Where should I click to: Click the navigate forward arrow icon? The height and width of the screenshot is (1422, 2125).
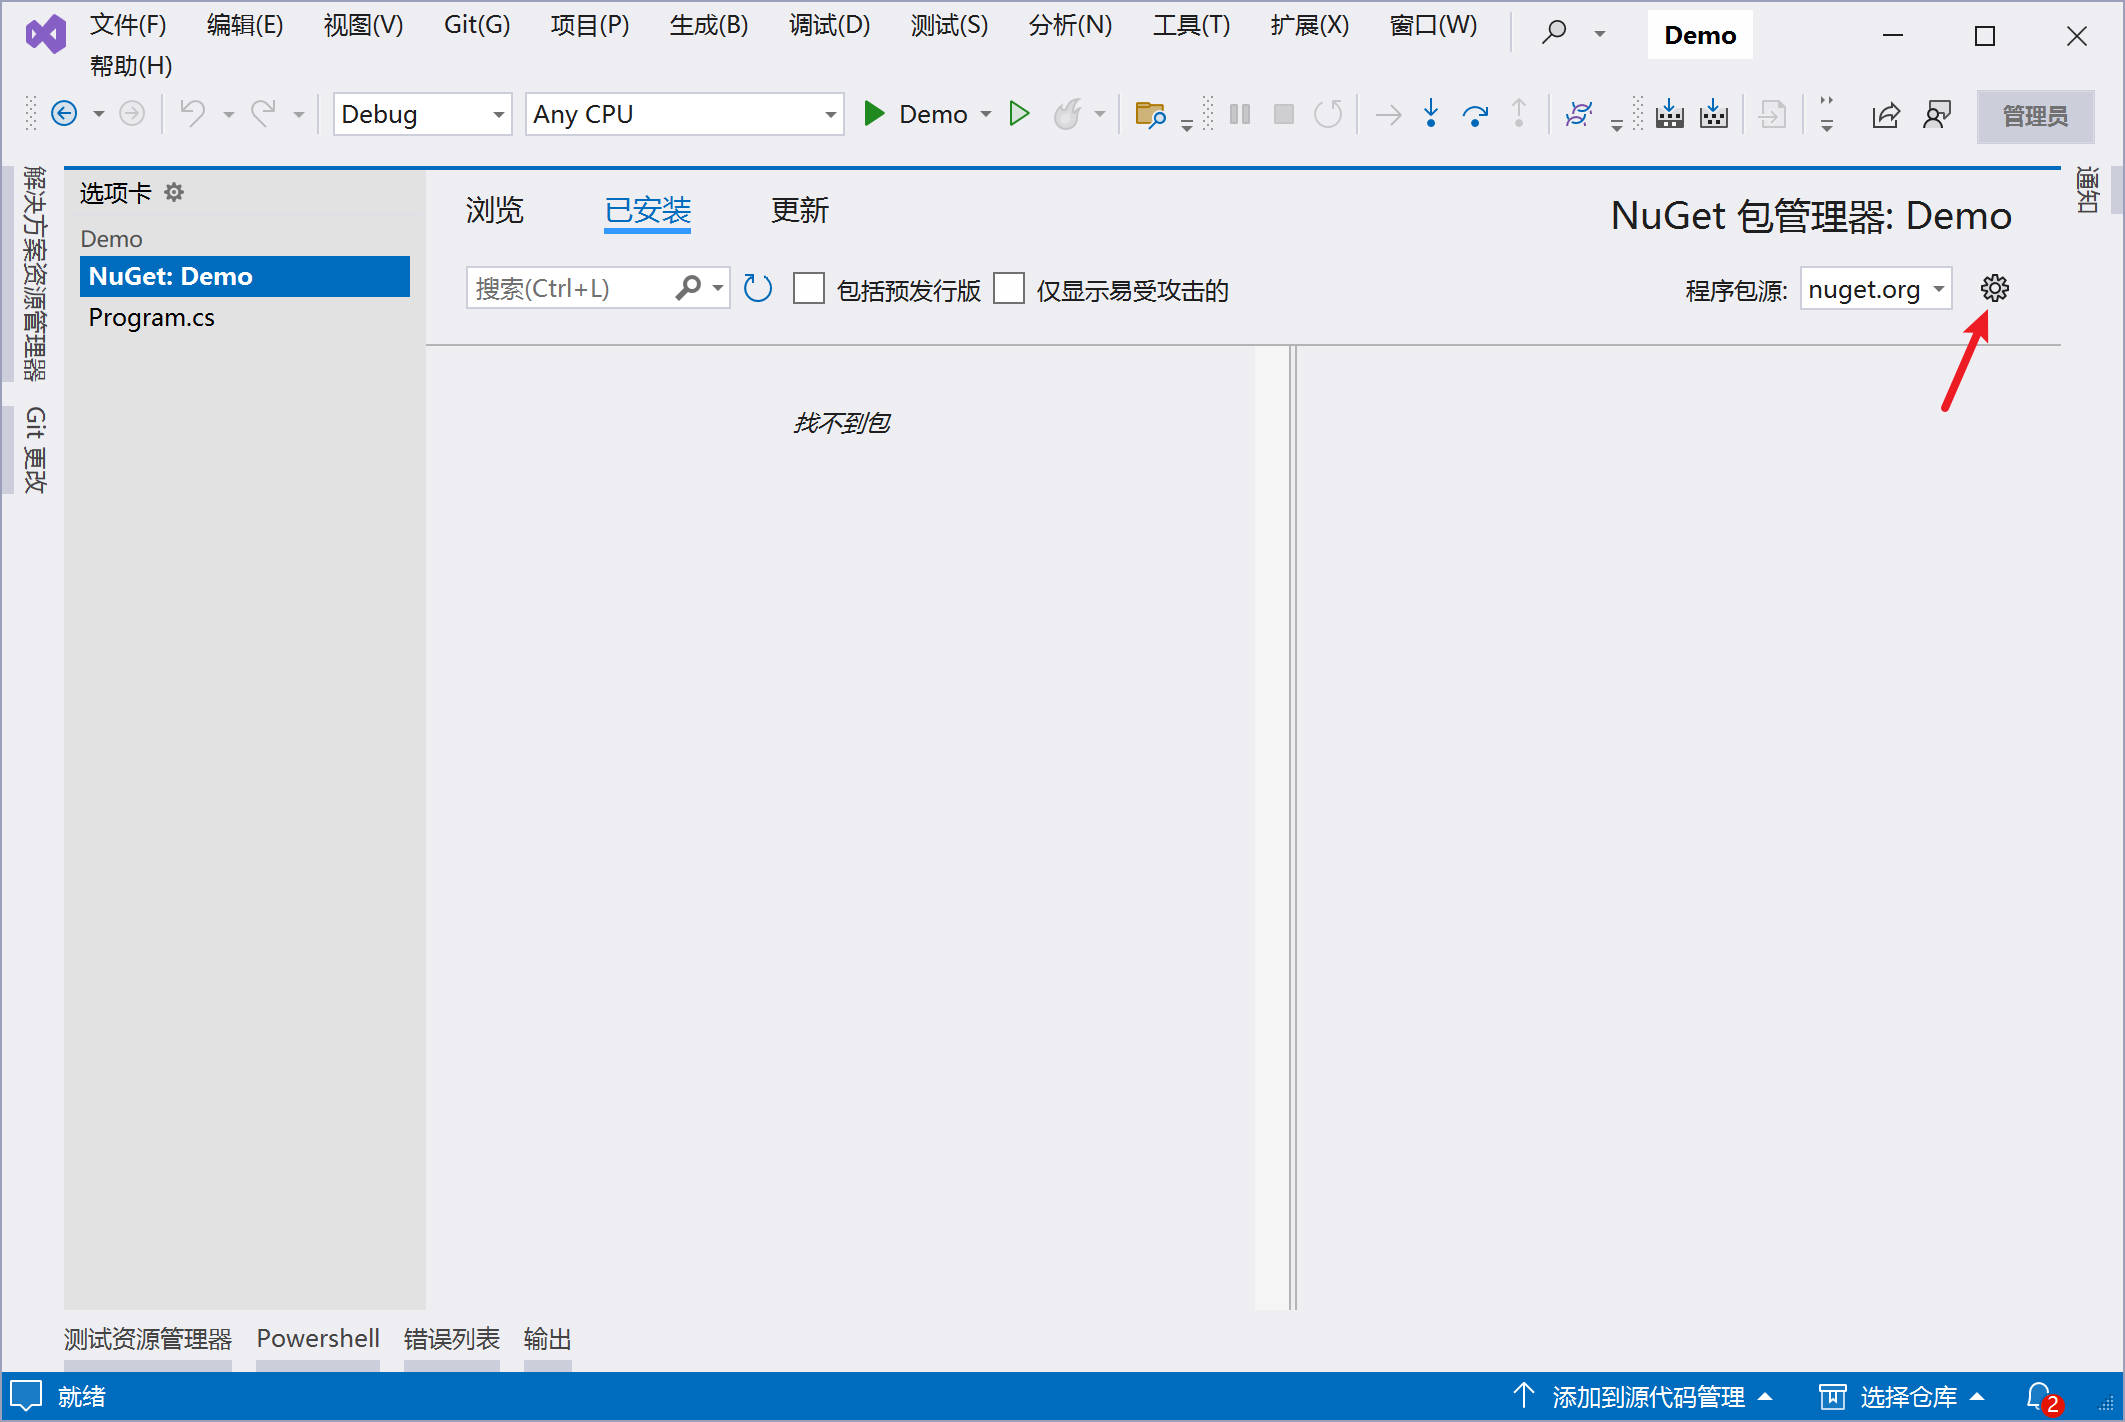click(x=132, y=114)
